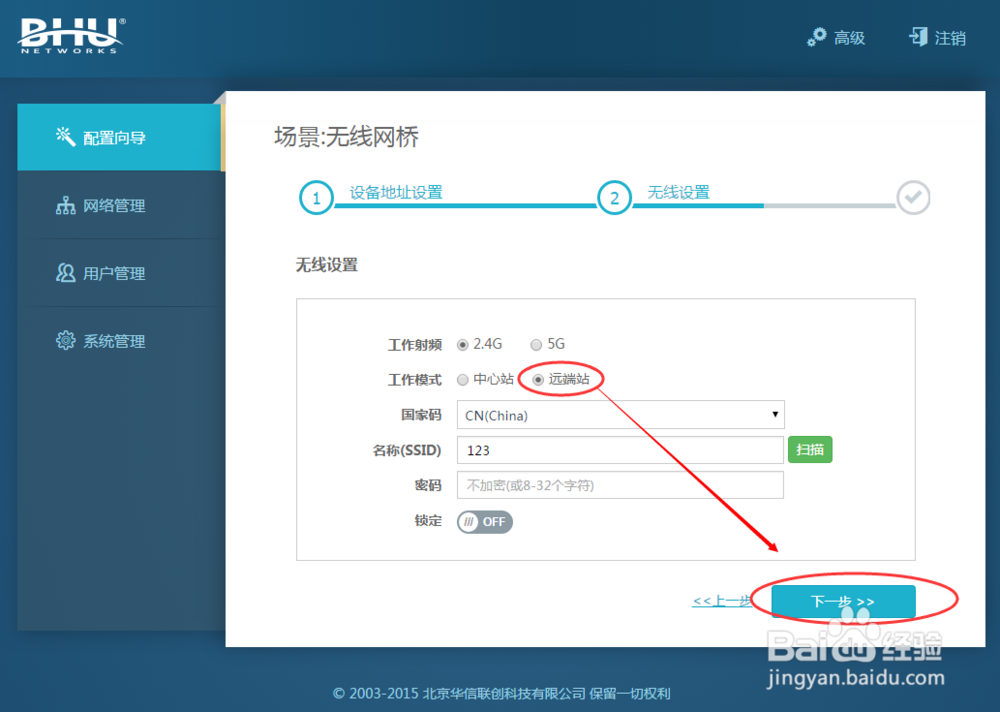This screenshot has width=1000, height=712.
Task: Click the 下一步 >> next button
Action: 843,602
